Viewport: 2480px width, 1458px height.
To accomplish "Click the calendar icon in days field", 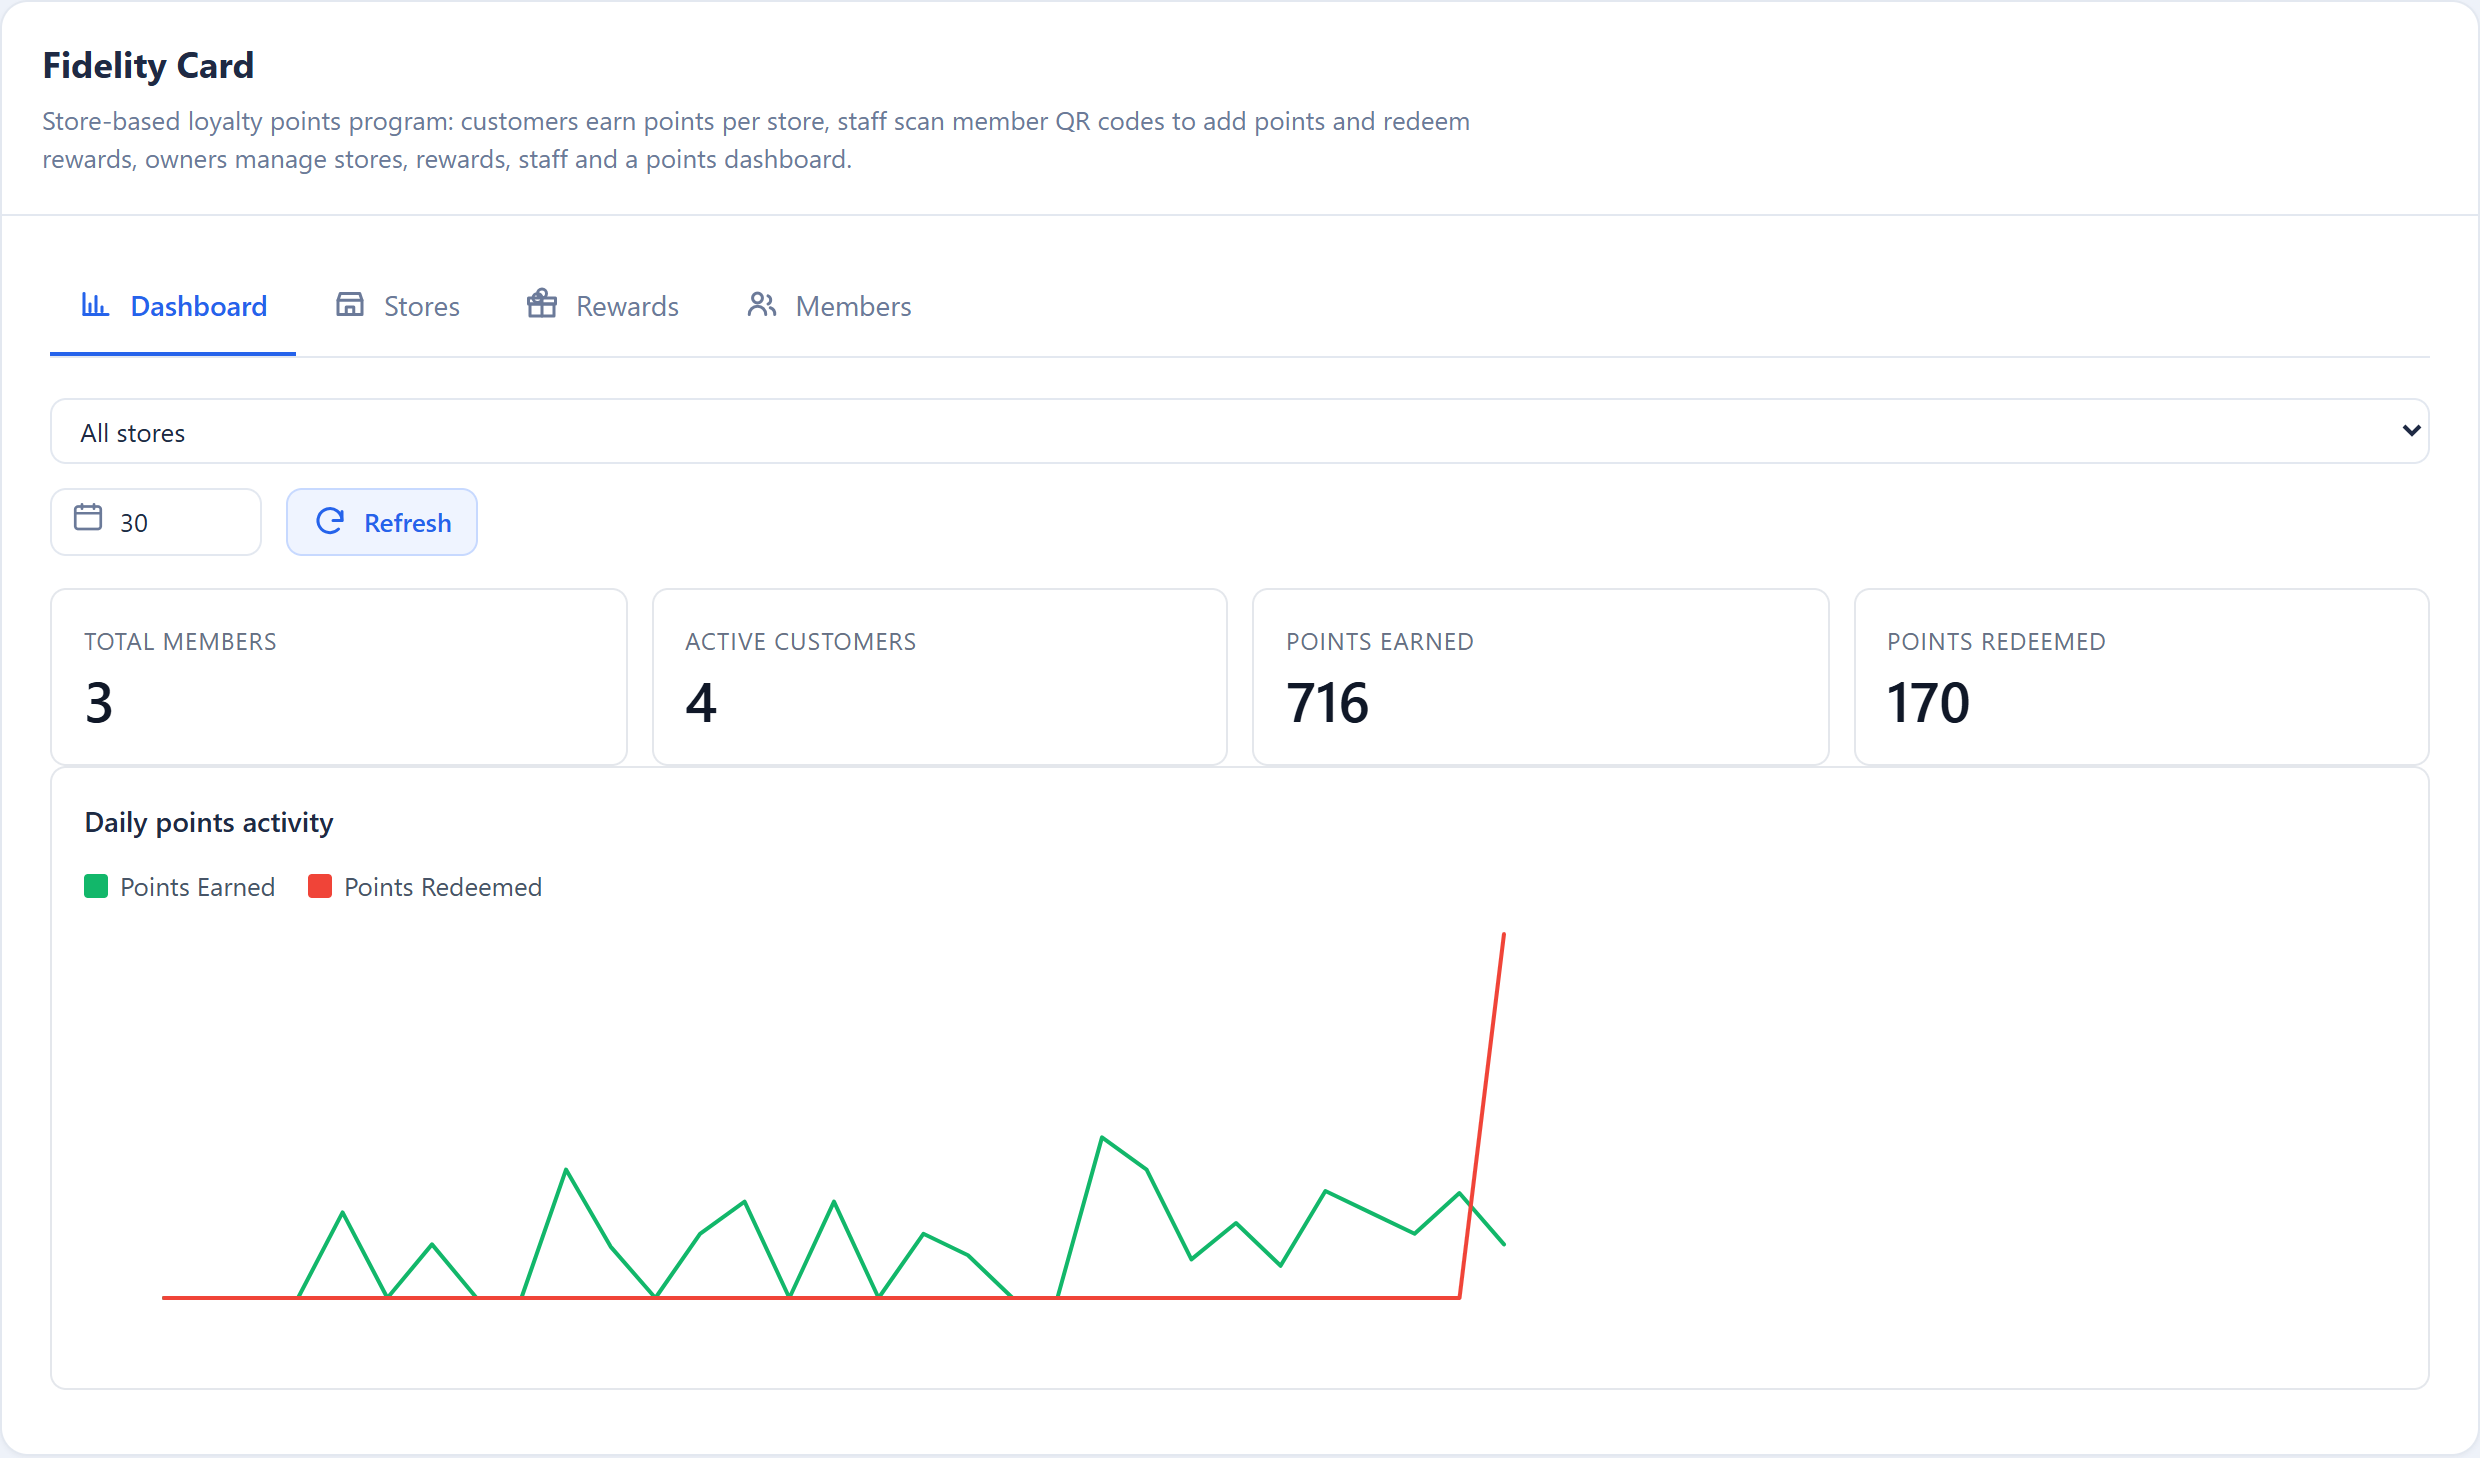I will point(88,518).
